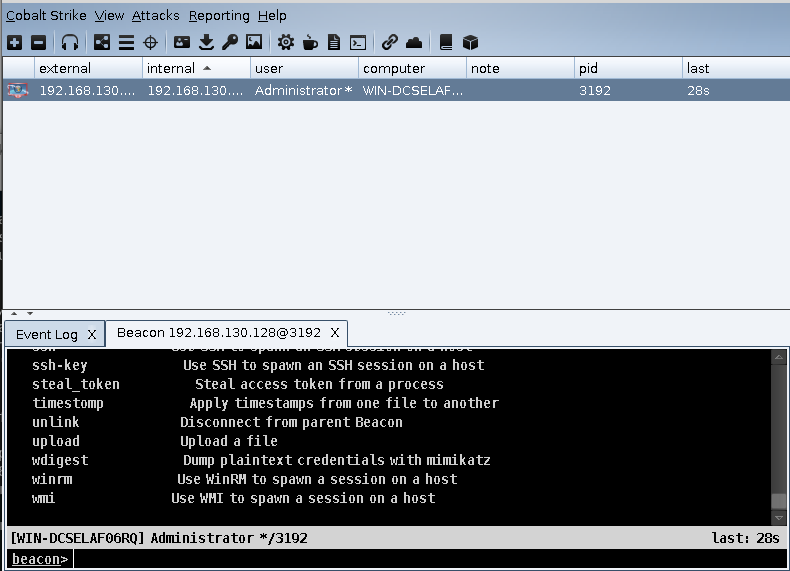Open the Cobalt Strike menu
Image resolution: width=790 pixels, height=571 pixels.
46,16
